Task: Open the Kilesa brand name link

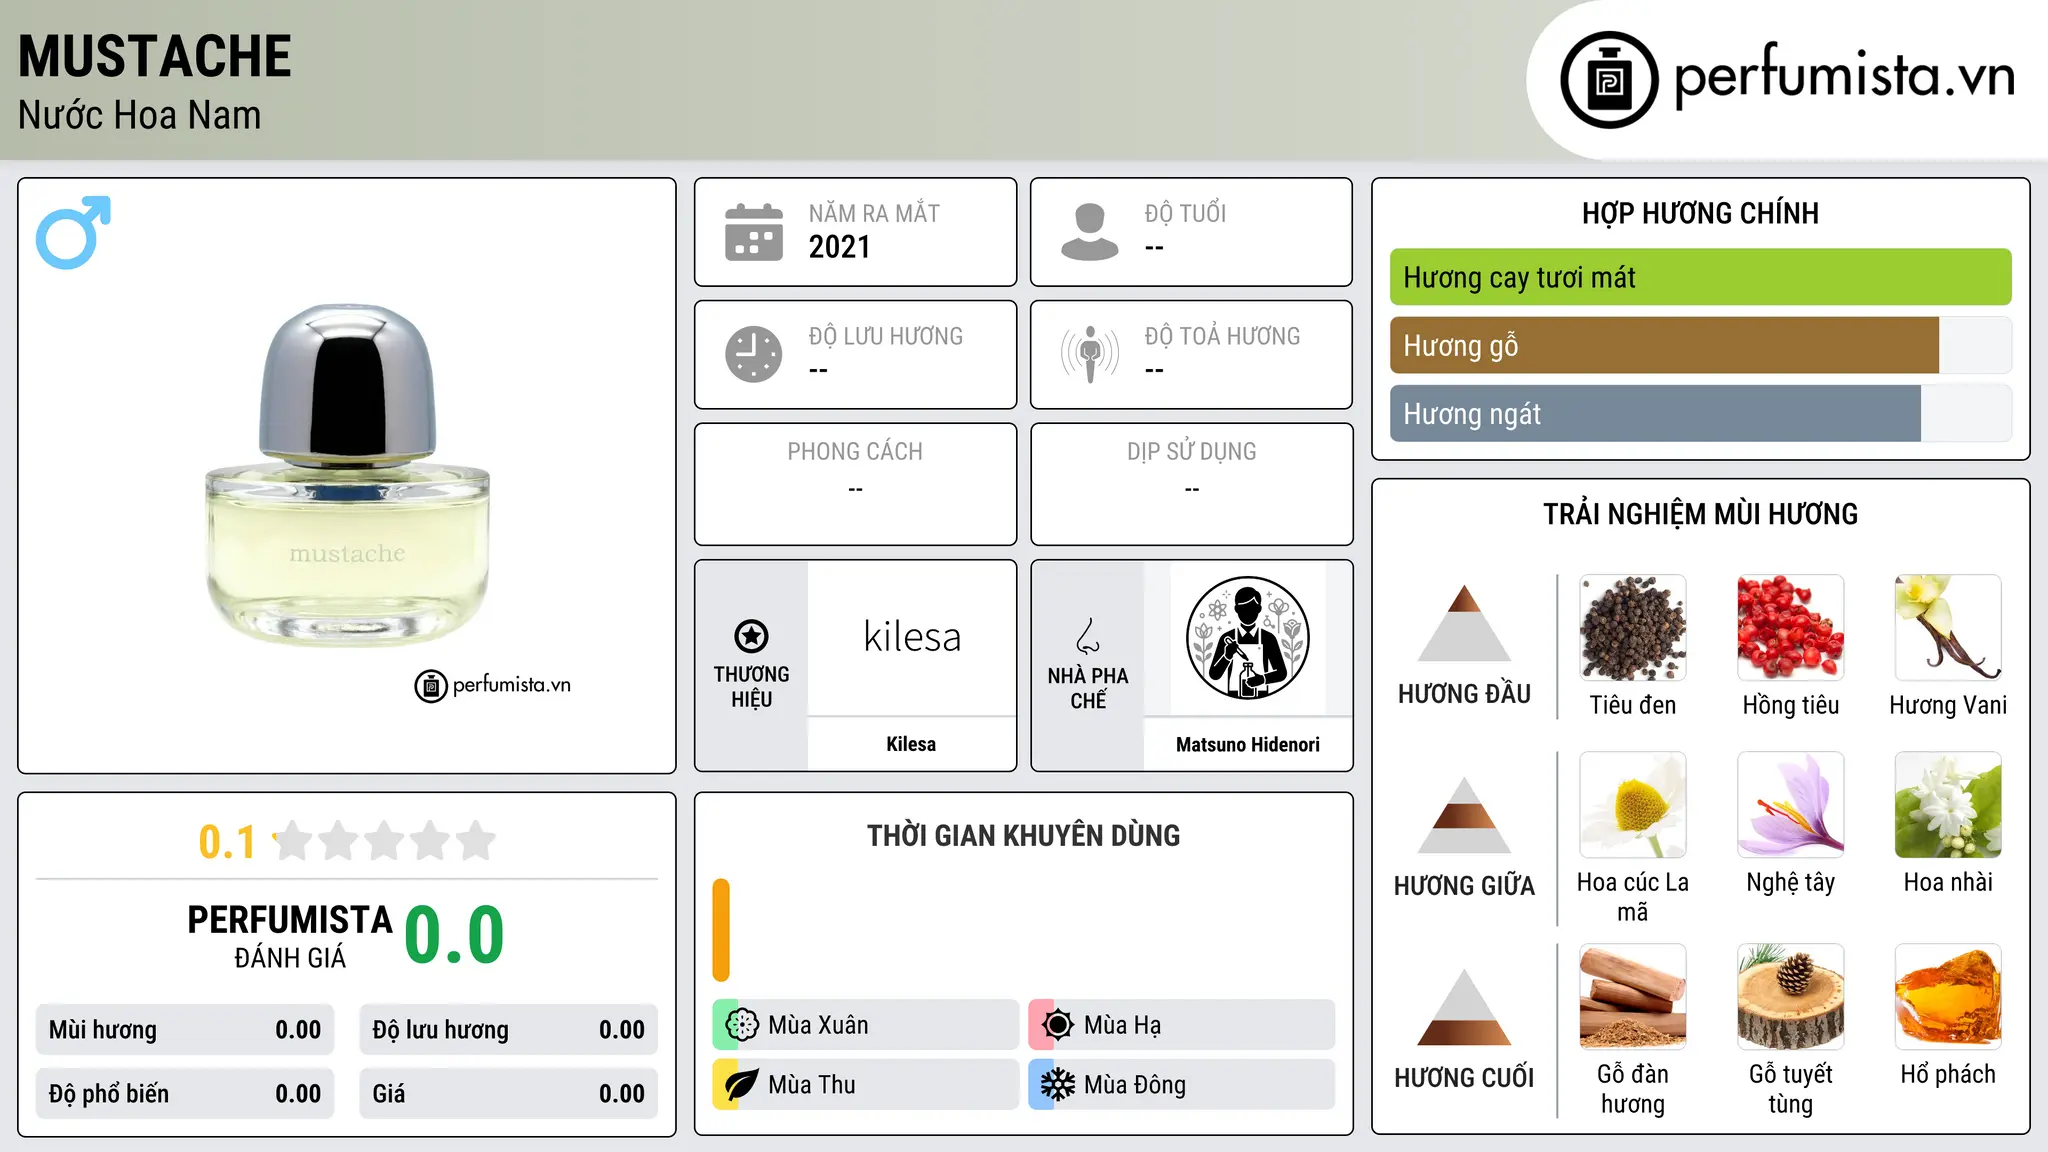Action: pos(911,744)
